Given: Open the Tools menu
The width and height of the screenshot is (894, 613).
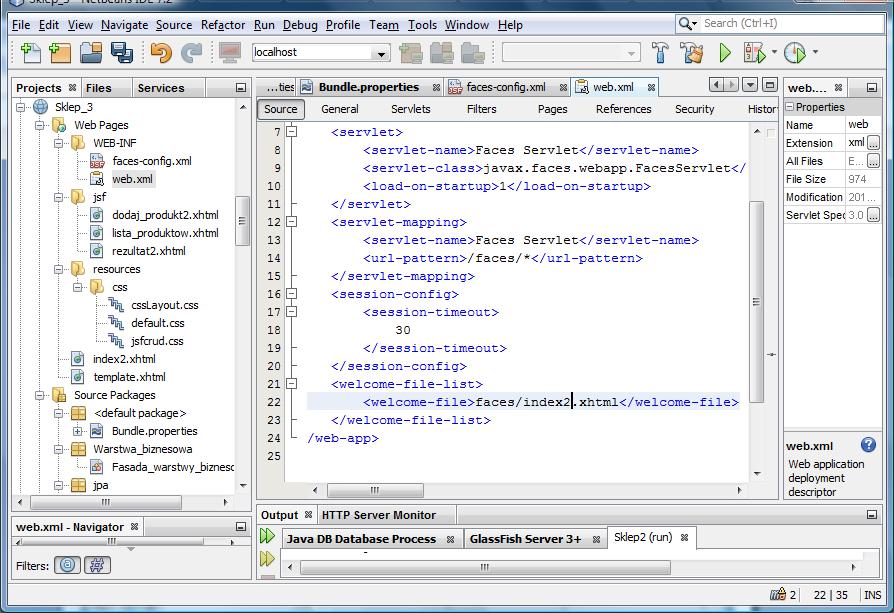Looking at the screenshot, I should (422, 25).
